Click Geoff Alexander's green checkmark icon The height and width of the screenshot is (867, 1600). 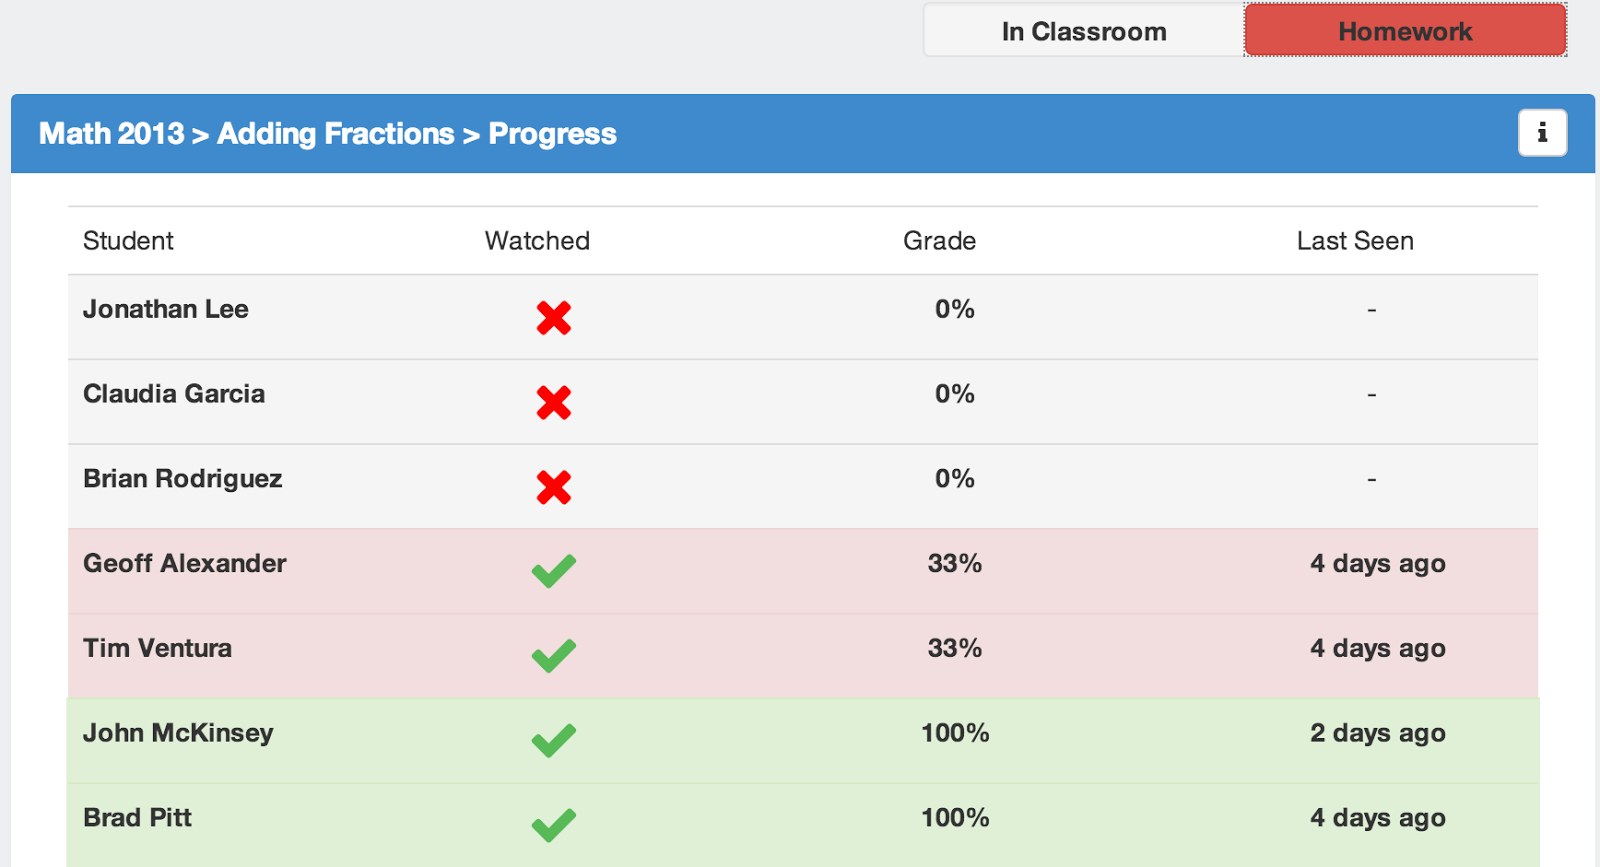[554, 571]
